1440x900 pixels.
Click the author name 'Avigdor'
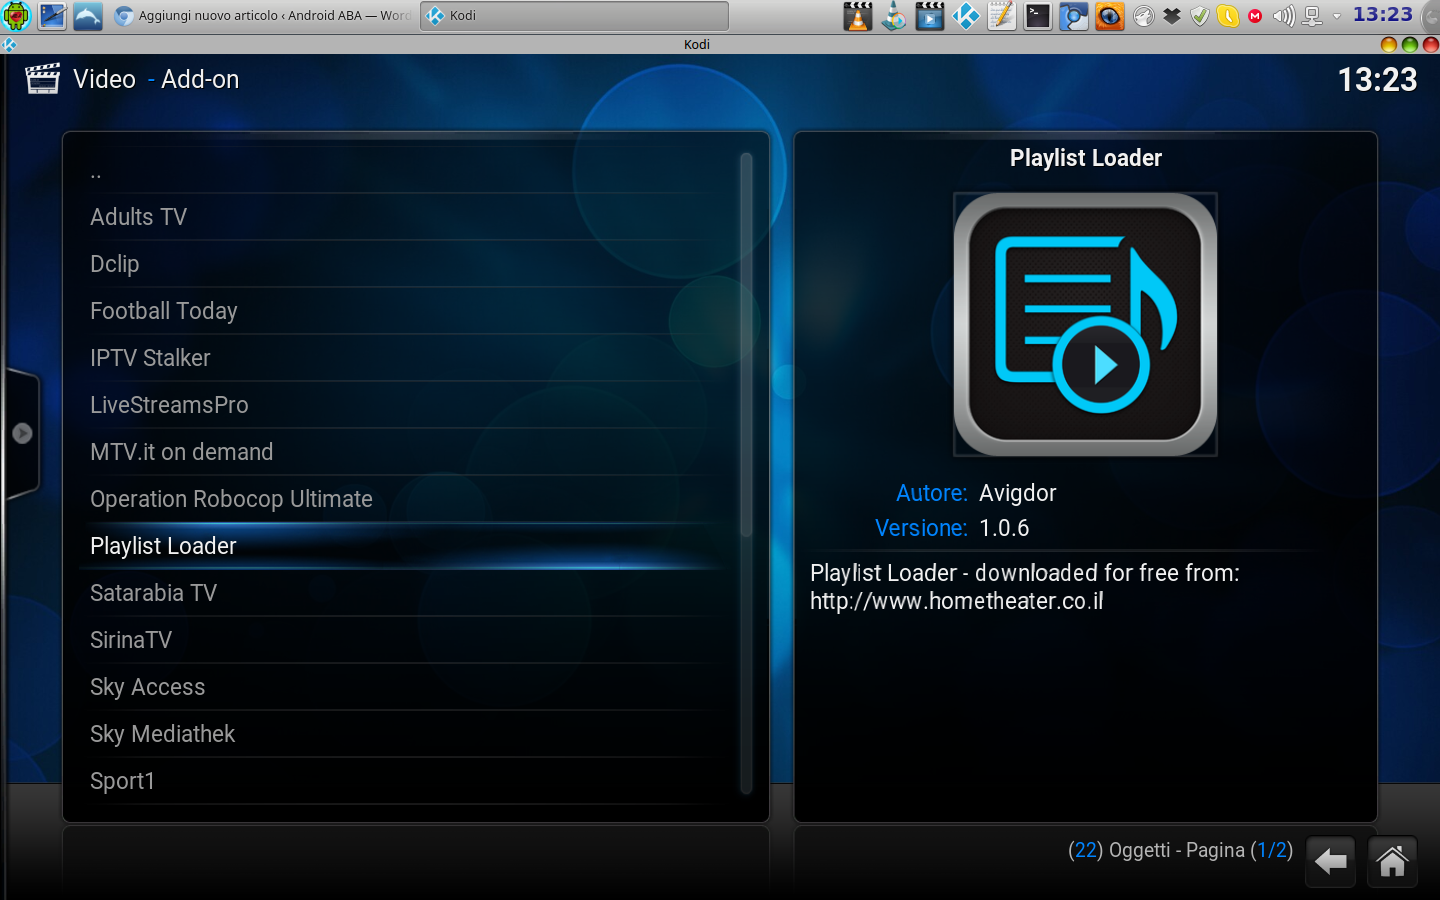(1018, 493)
